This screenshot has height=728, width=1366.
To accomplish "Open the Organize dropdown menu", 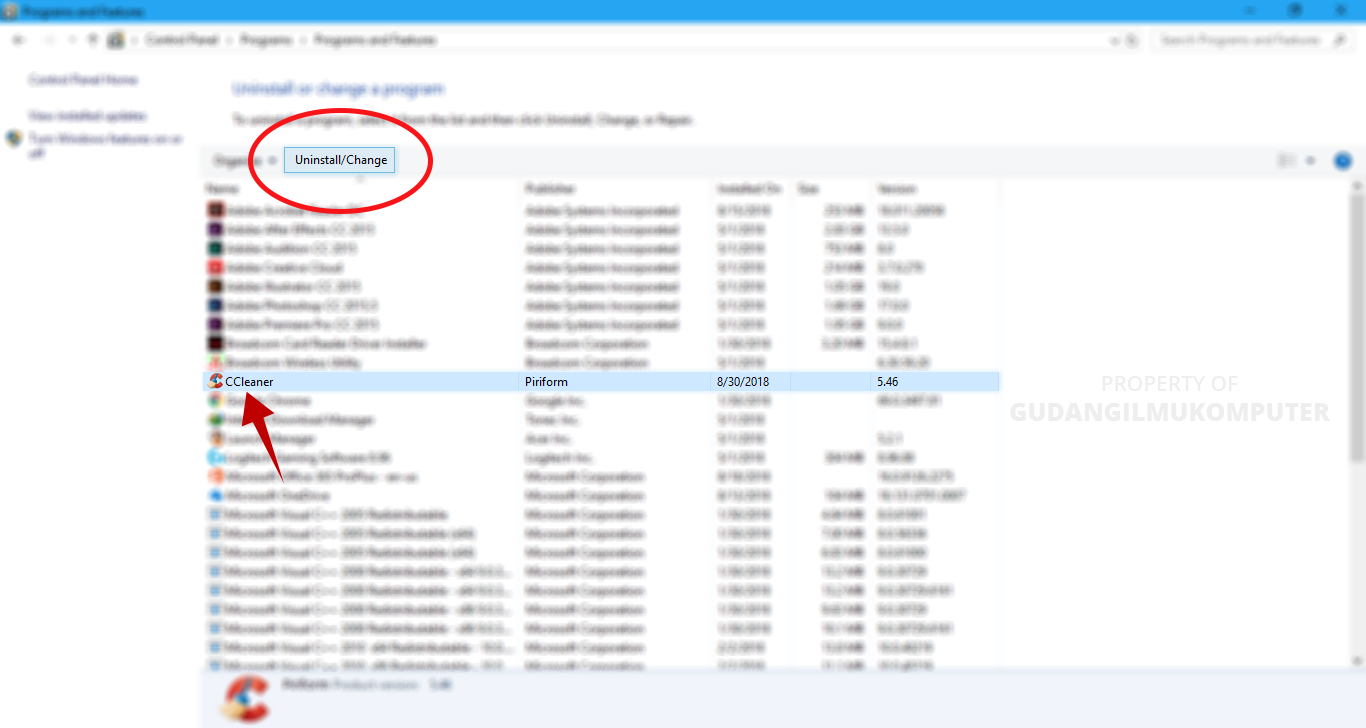I will (244, 160).
